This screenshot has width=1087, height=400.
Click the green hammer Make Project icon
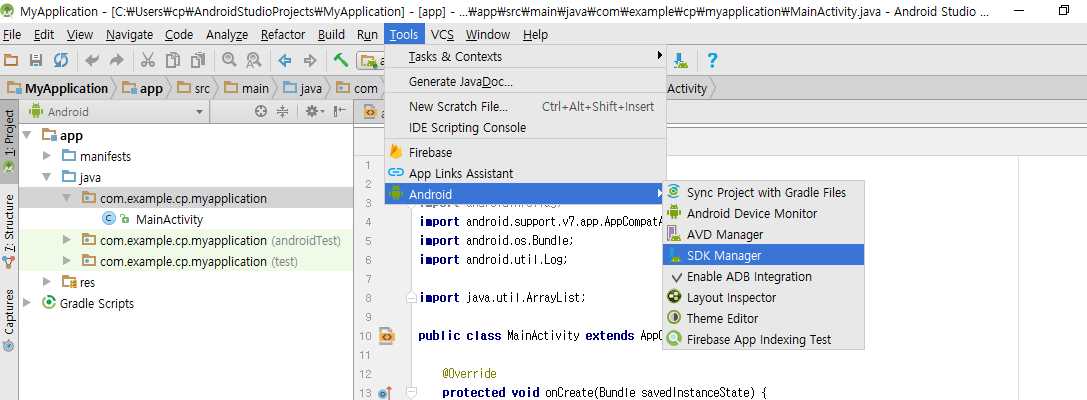(x=340, y=60)
